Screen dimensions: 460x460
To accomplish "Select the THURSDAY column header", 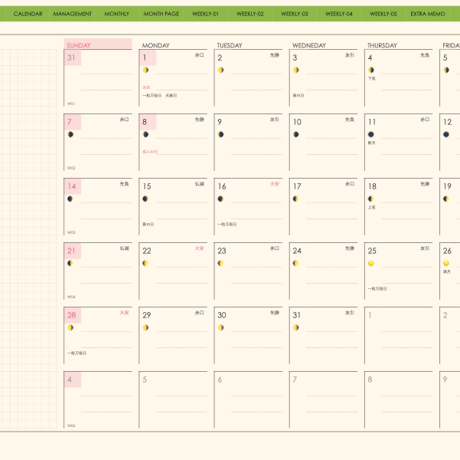I will [382, 45].
